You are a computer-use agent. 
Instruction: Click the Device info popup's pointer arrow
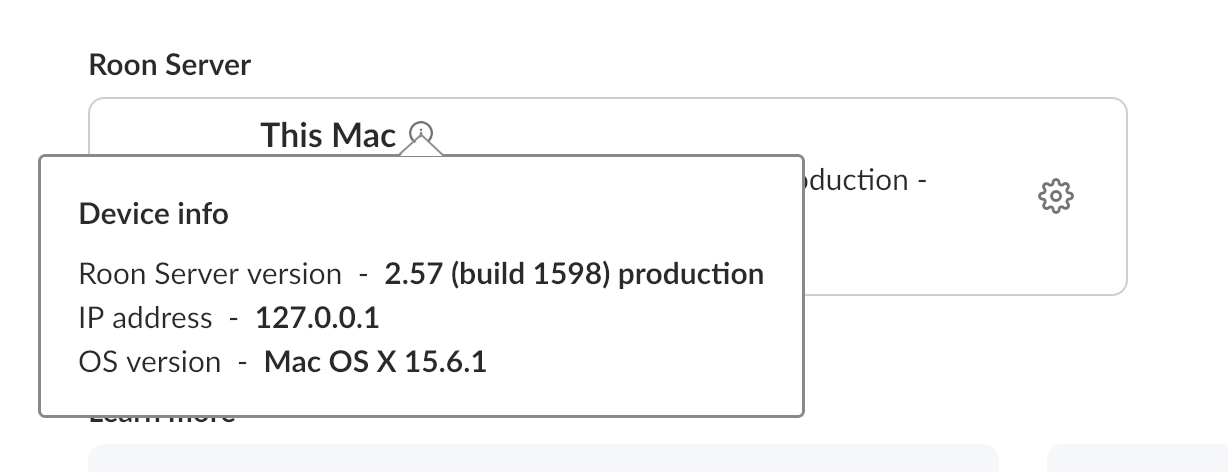coord(422,149)
